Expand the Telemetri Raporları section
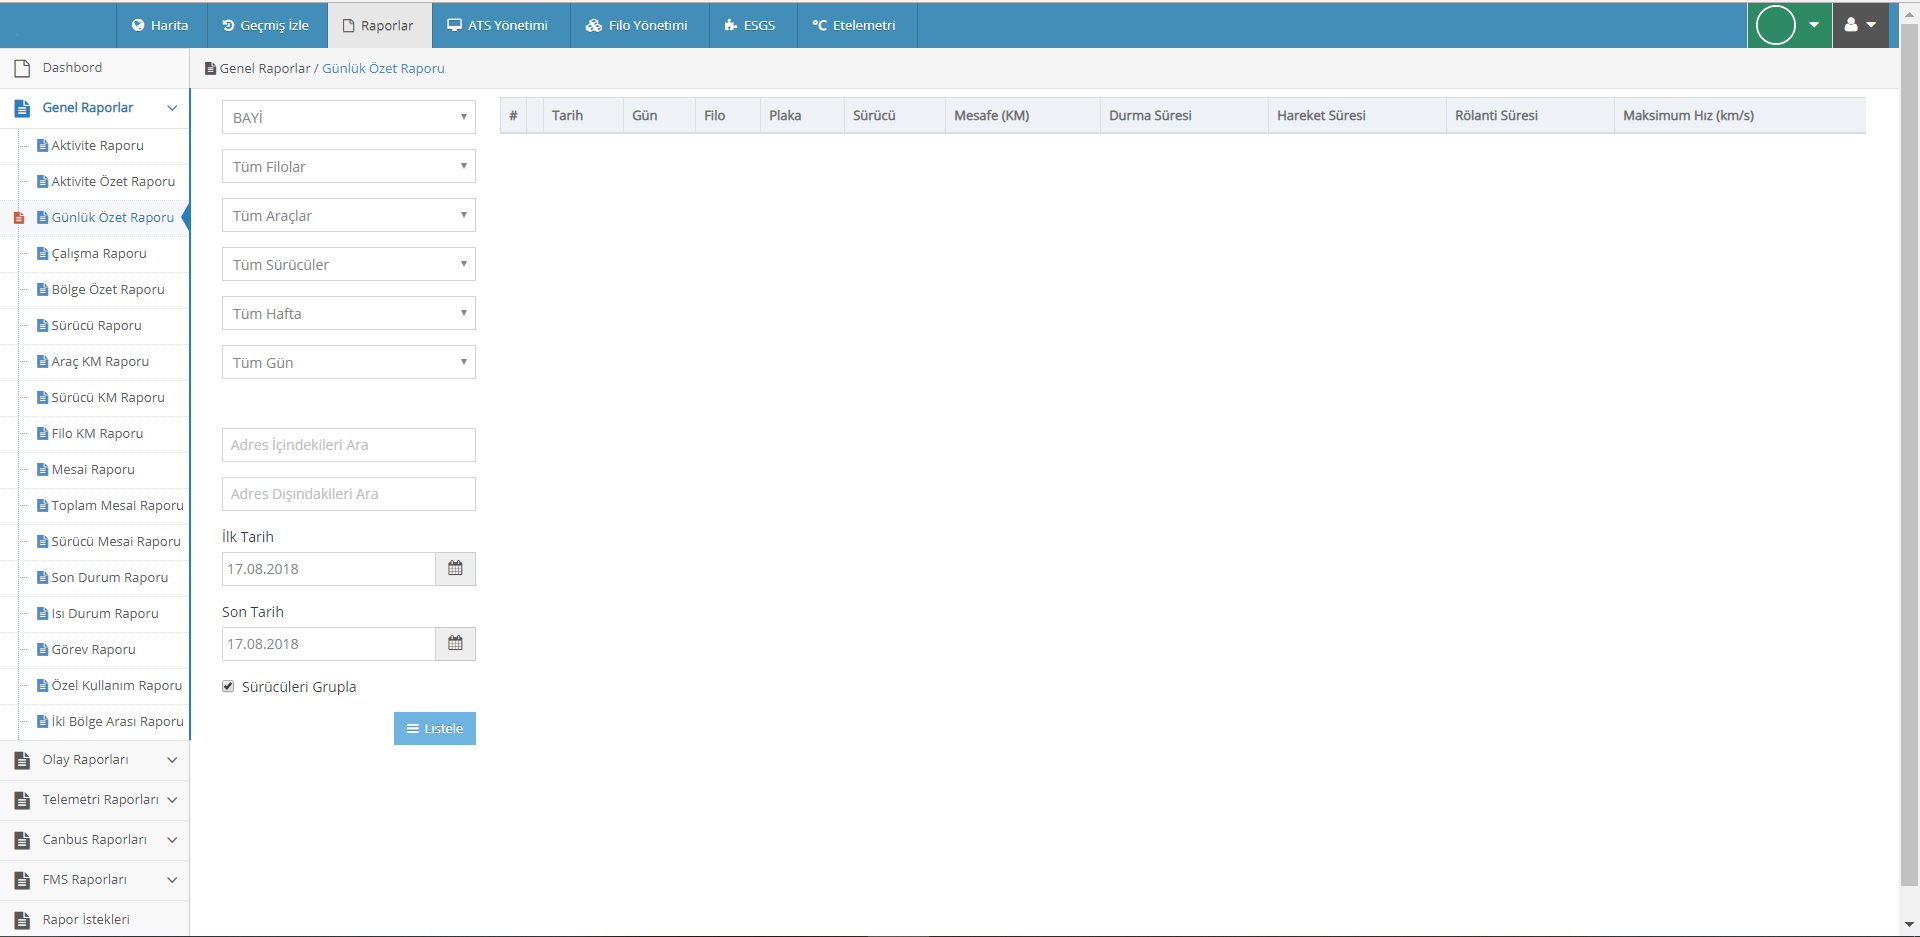Screen dimensions: 1920x937 (x=95, y=800)
